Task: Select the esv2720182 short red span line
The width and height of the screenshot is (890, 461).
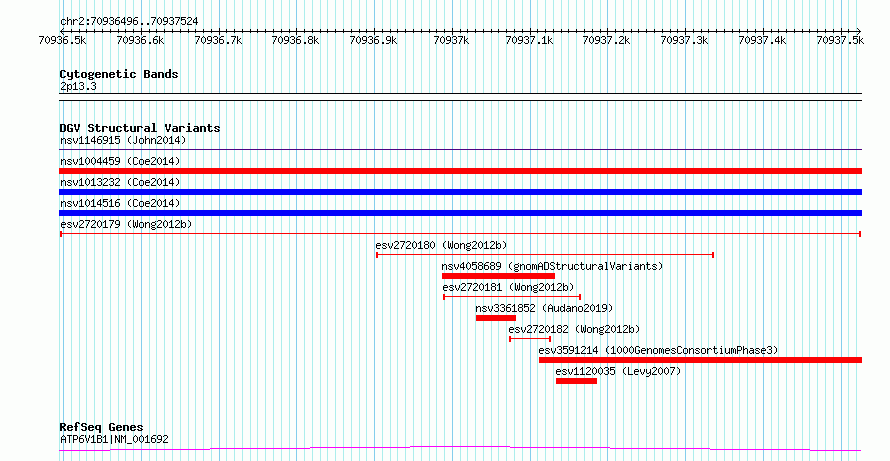Action: click(x=530, y=339)
